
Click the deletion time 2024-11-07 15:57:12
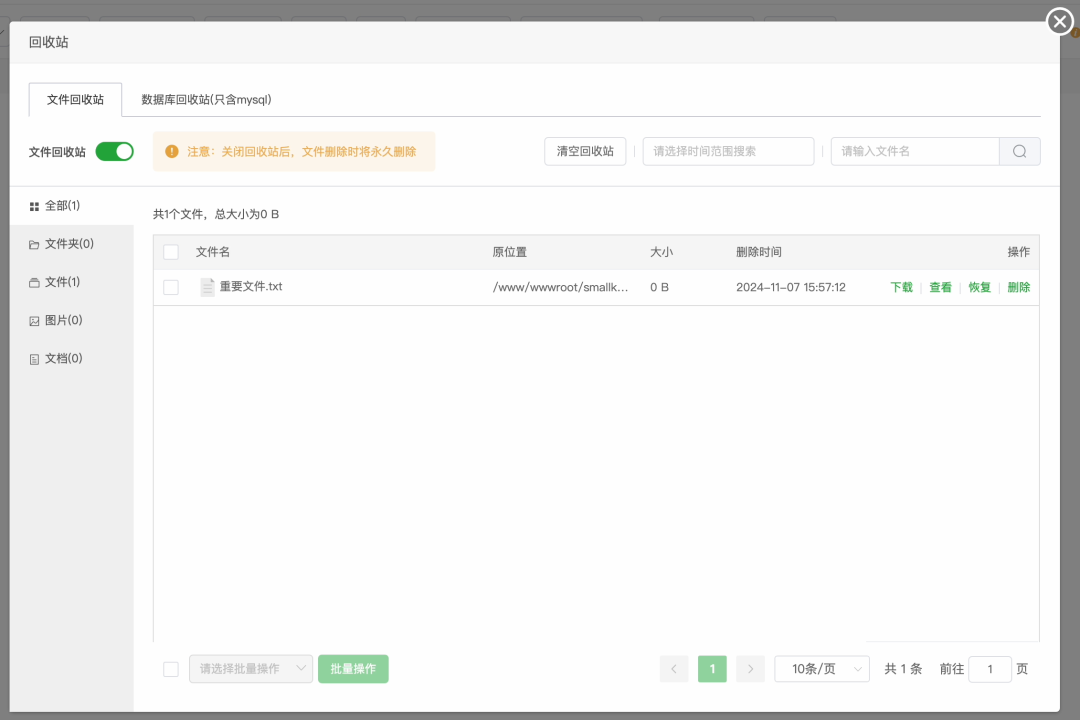pos(791,287)
